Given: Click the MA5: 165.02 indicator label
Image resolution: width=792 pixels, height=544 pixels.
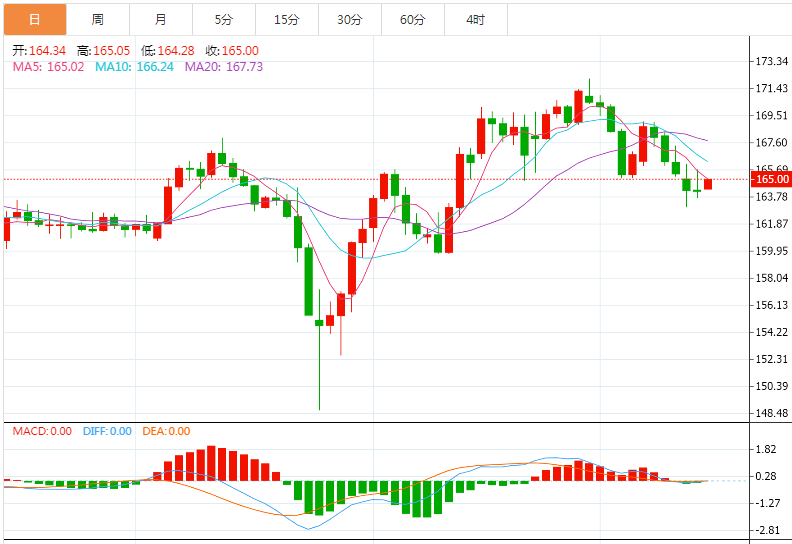Looking at the screenshot, I should click(48, 67).
